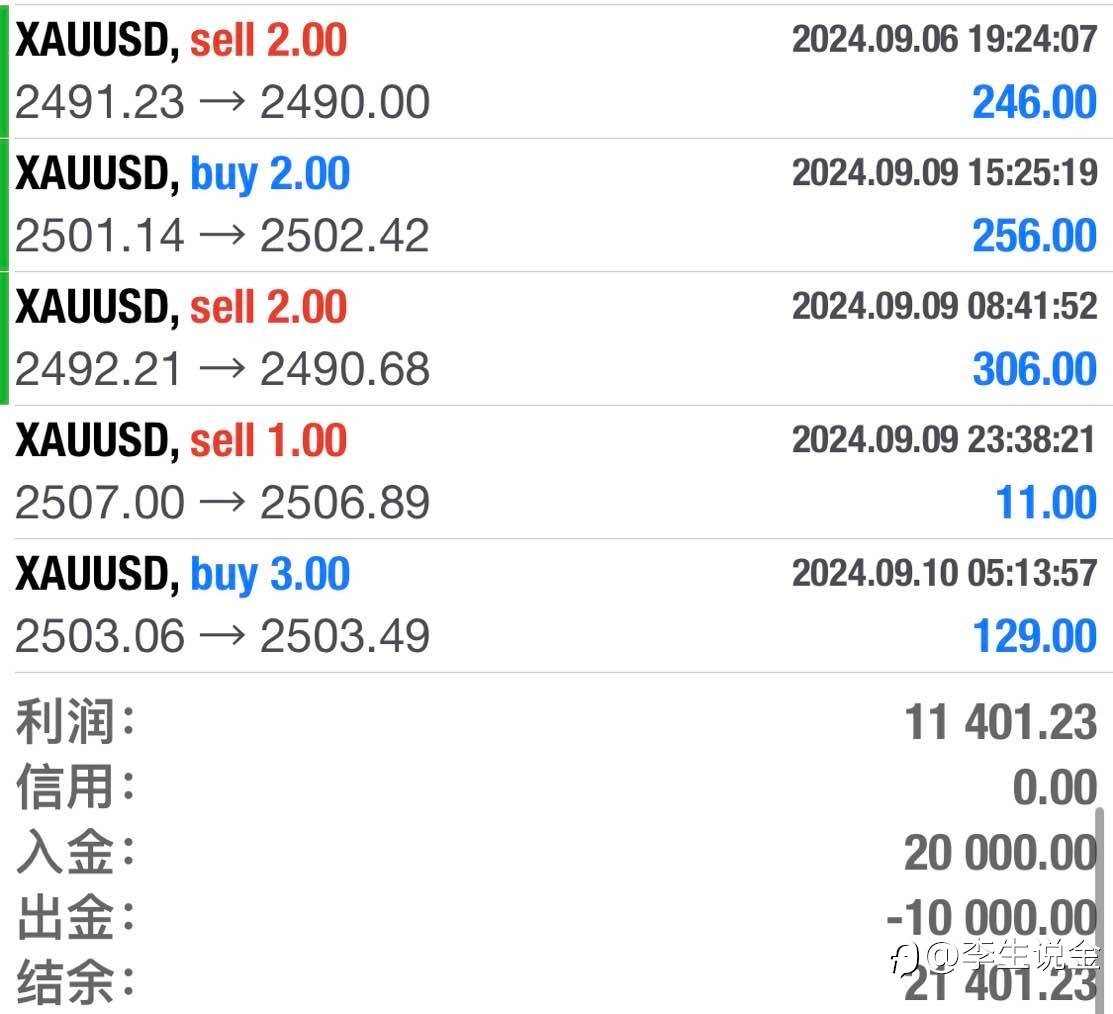Tap the 入金 deposit amount 20 000.00
This screenshot has width=1113, height=1014.
1000,853
